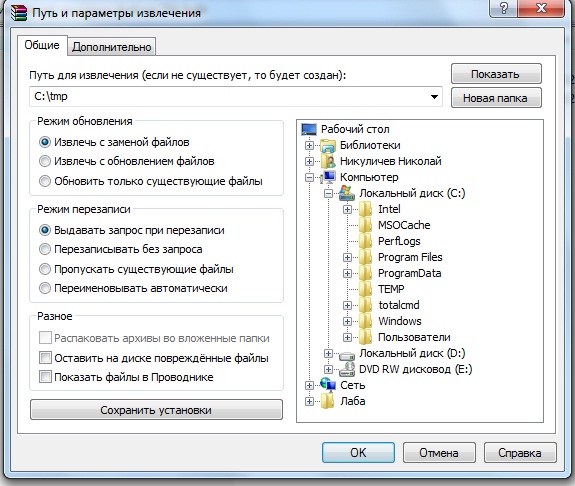Image resolution: width=575 pixels, height=486 pixels.
Task: Open the extraction path dropdown arrow
Action: [434, 97]
